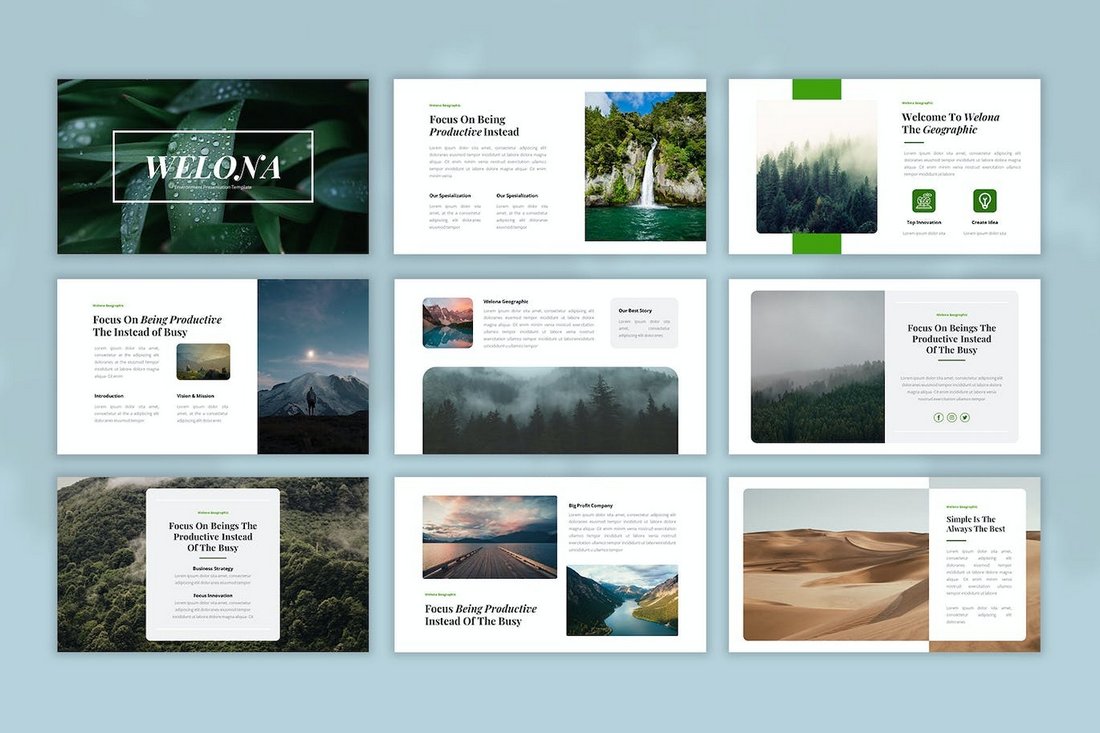Click heading 'Simple Is The Always The Best'
1100x733 pixels.
click(975, 524)
